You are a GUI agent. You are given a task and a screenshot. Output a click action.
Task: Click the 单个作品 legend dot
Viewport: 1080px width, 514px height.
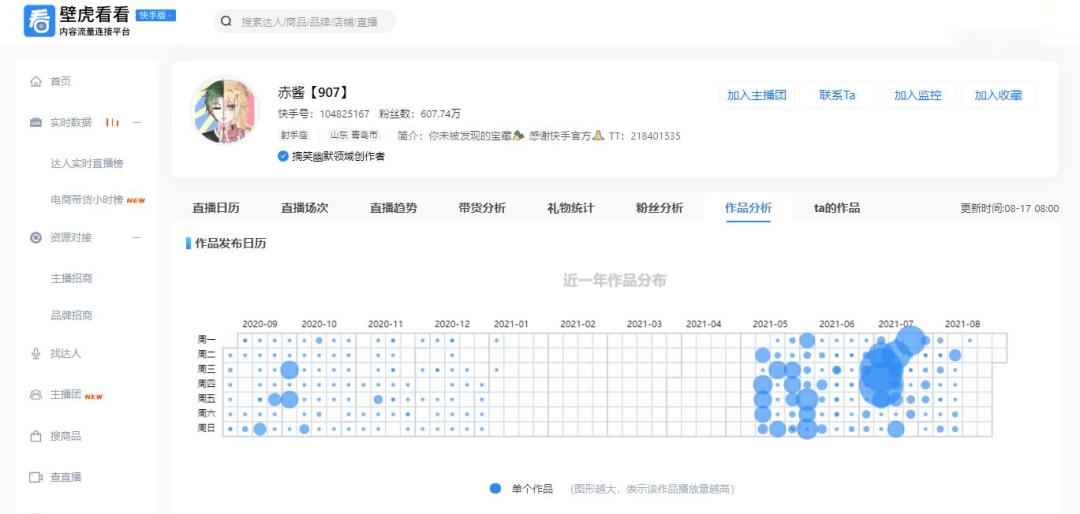click(x=495, y=489)
